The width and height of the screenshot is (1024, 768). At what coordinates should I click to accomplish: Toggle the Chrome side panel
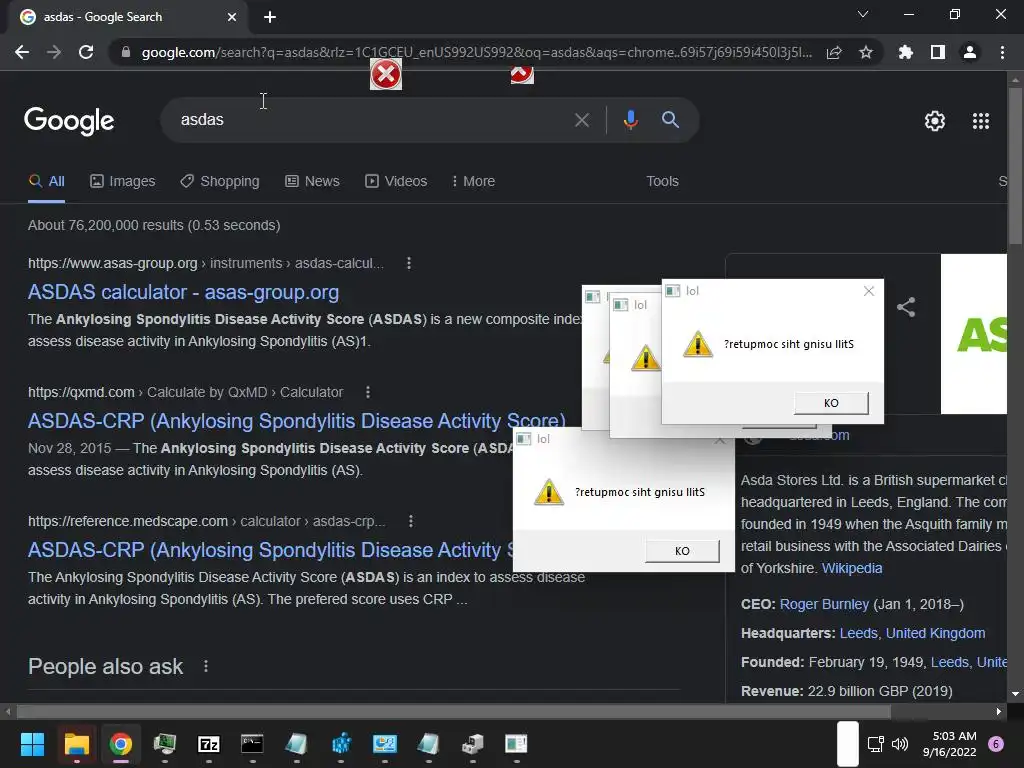938,52
